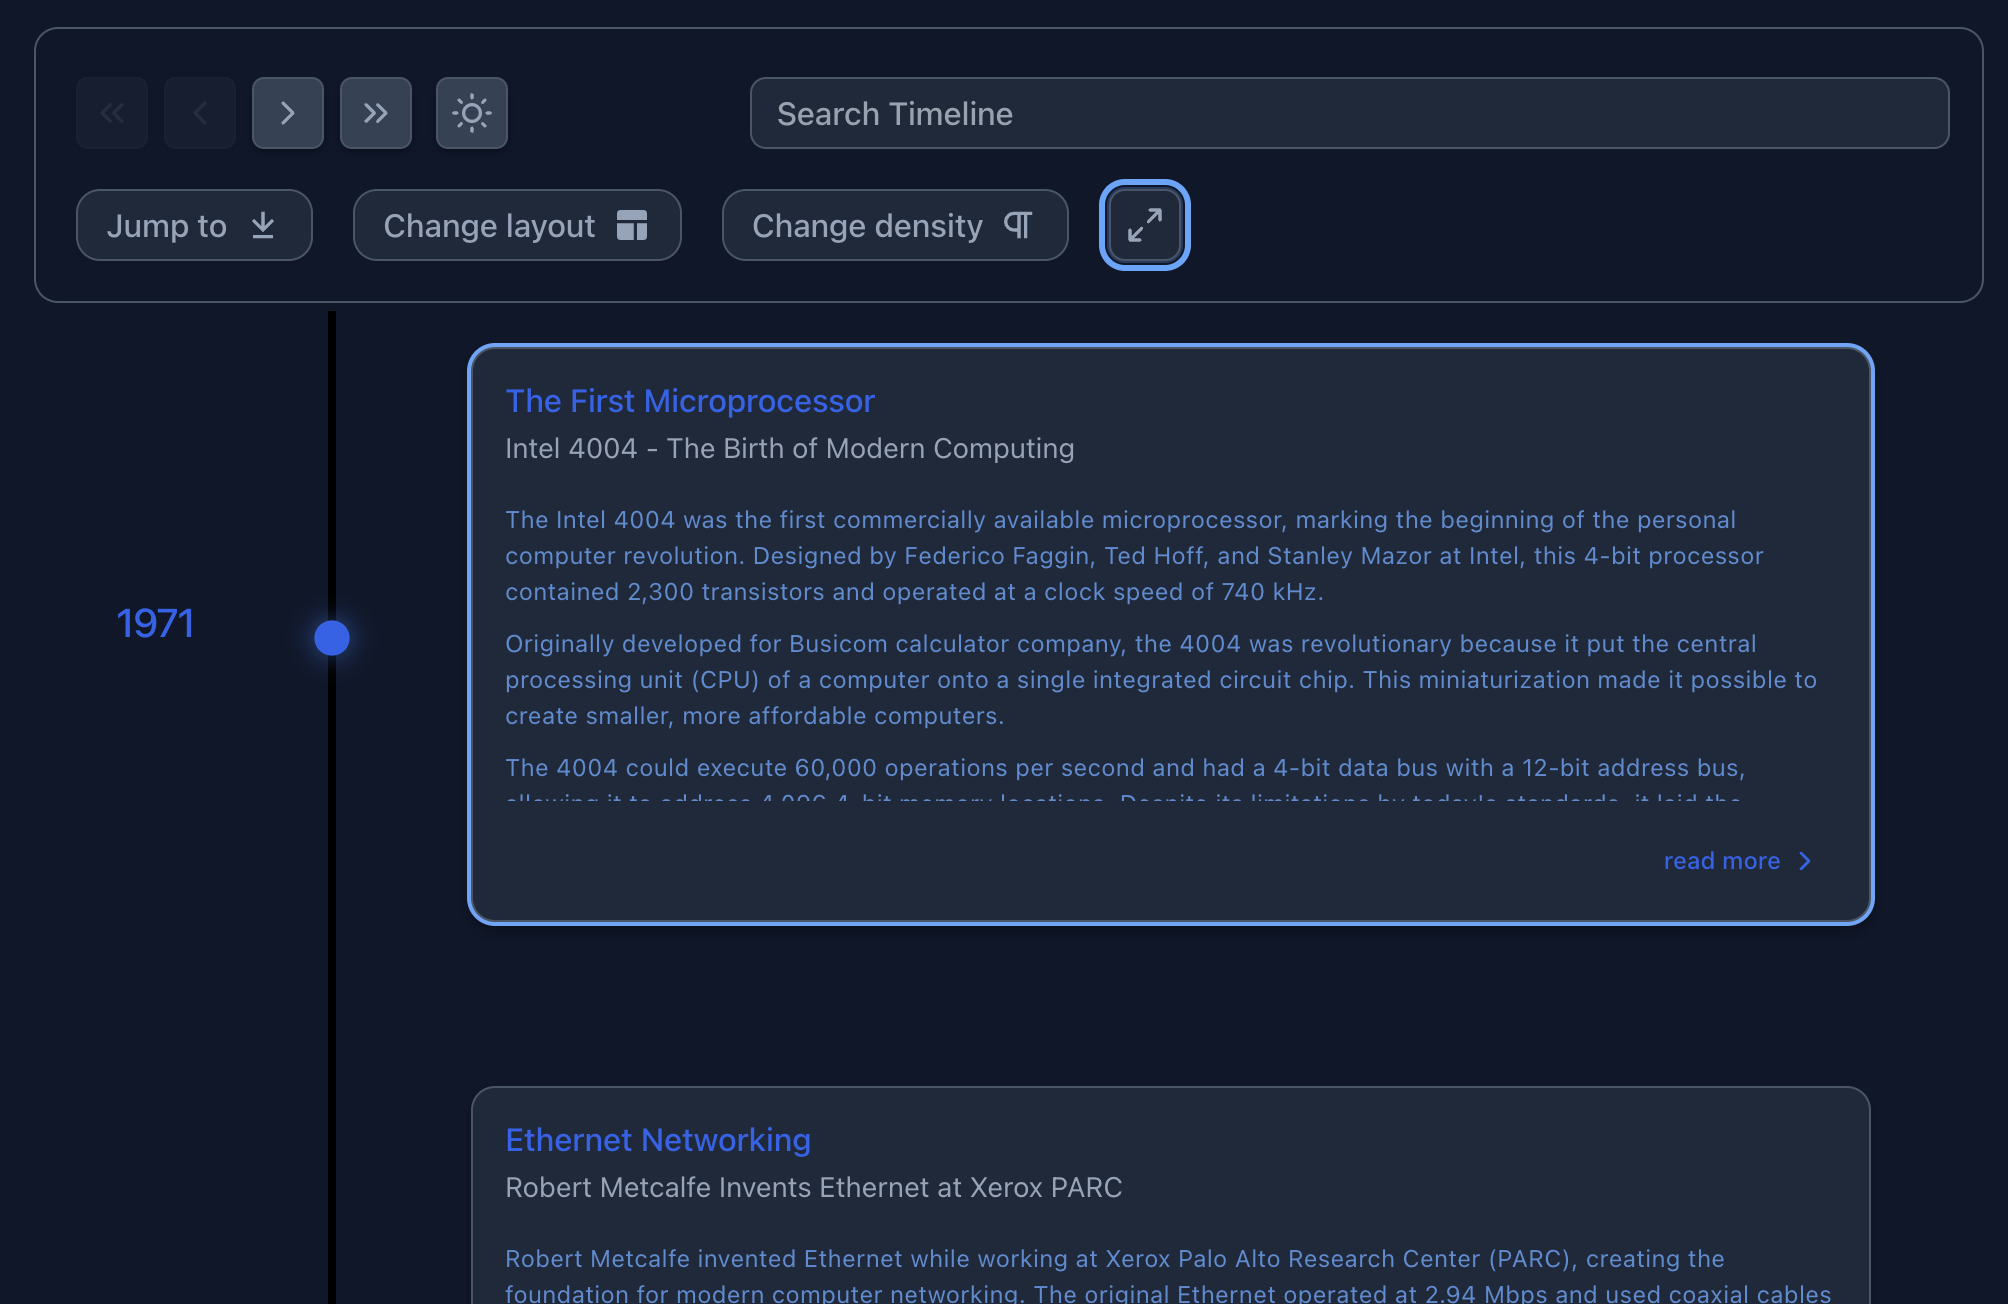Go to previous timeline item
The width and height of the screenshot is (2008, 1304).
pyautogui.click(x=200, y=113)
